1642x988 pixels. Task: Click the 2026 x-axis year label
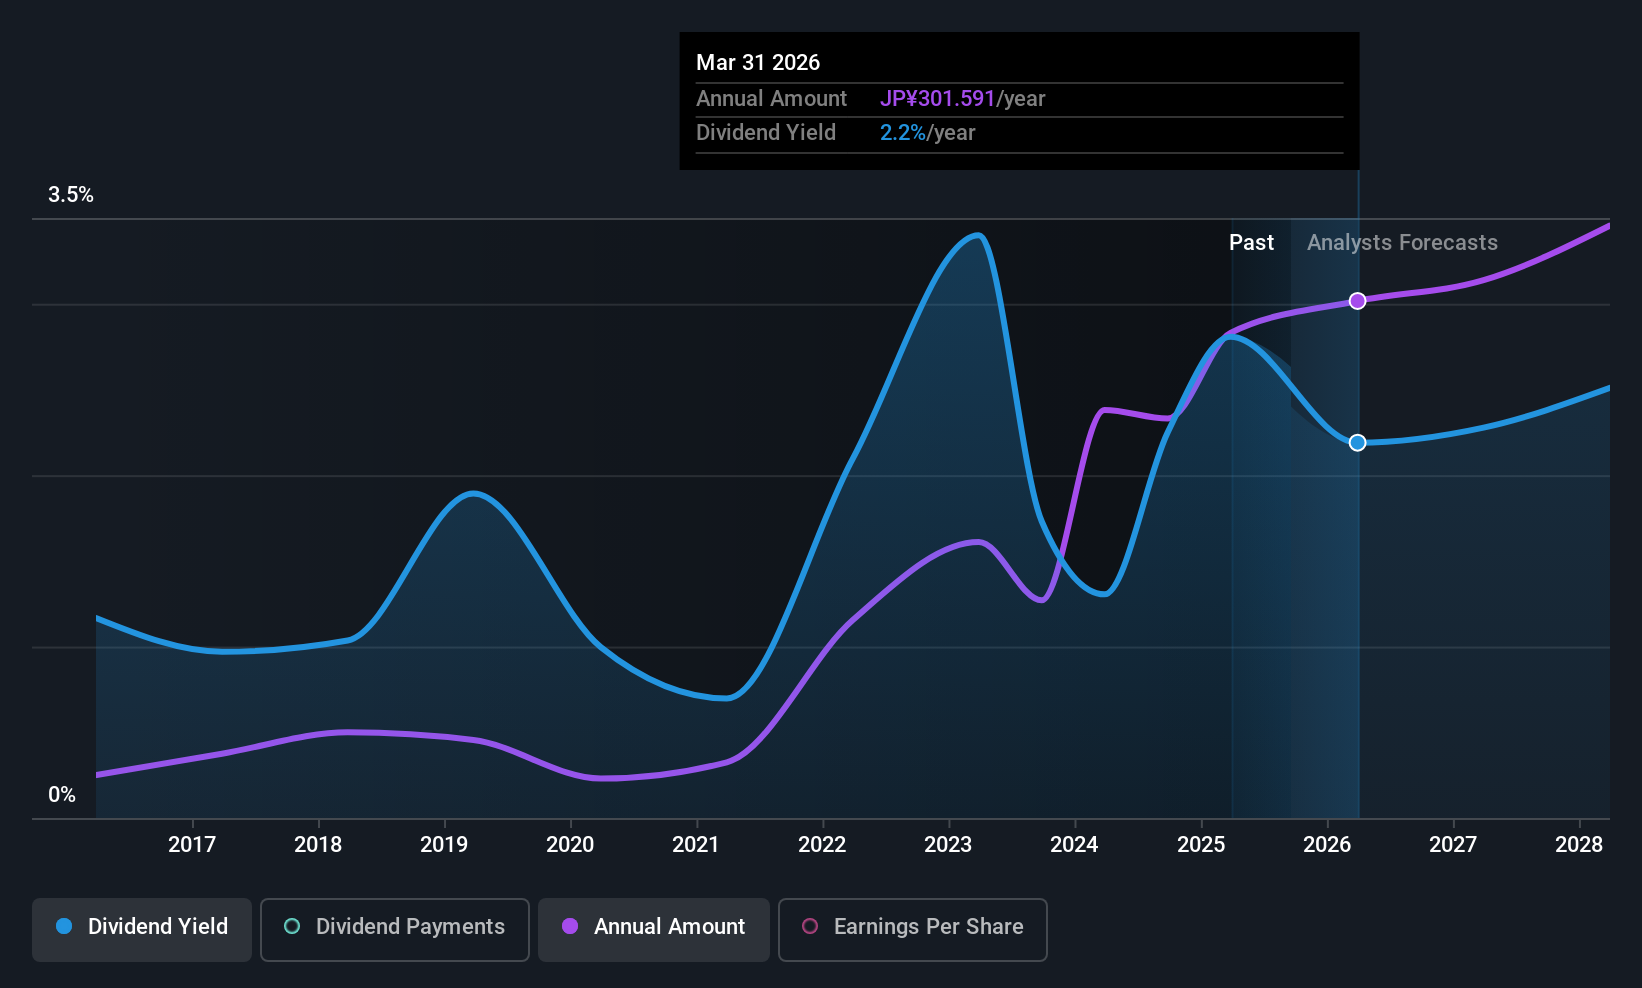point(1327,845)
